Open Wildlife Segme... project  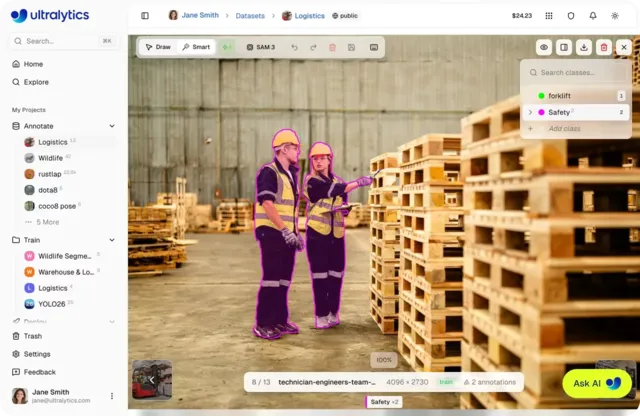point(65,256)
